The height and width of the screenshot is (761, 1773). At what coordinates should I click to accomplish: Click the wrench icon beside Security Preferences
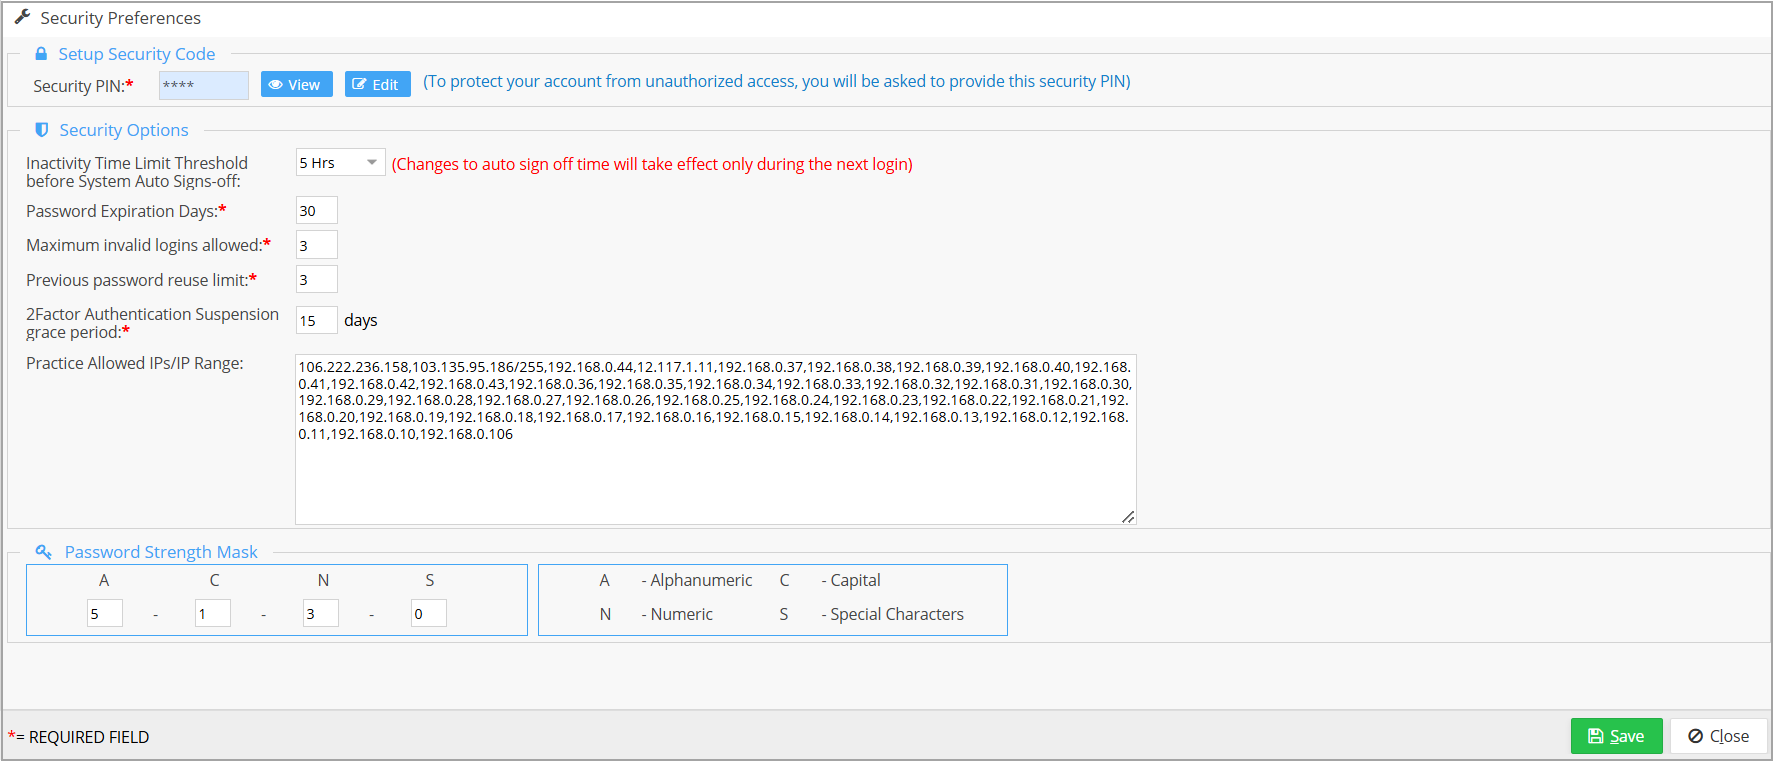pyautogui.click(x=22, y=17)
